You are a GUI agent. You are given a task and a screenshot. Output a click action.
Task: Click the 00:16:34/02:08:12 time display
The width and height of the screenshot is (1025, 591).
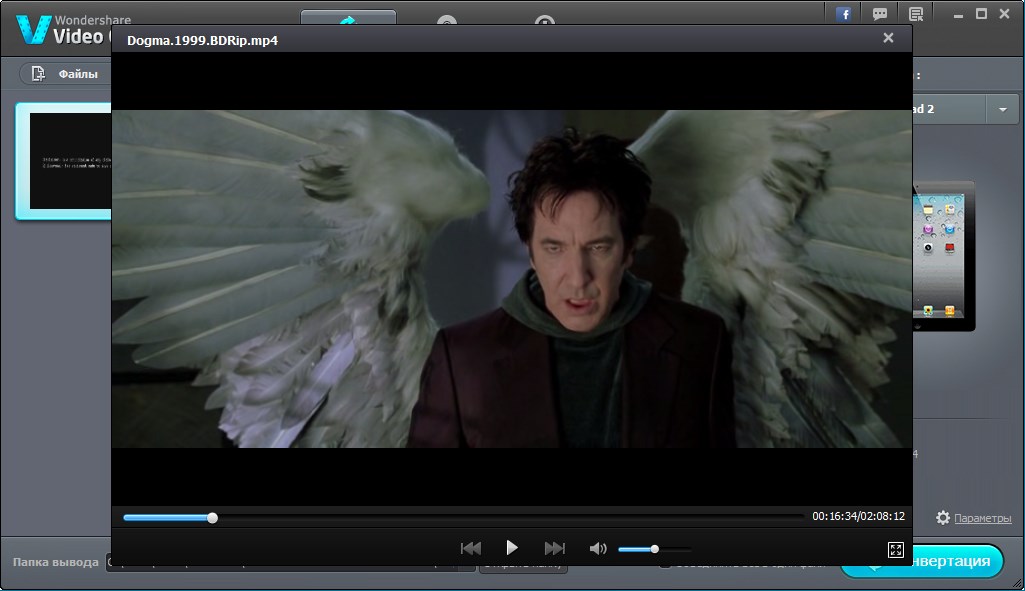(858, 516)
